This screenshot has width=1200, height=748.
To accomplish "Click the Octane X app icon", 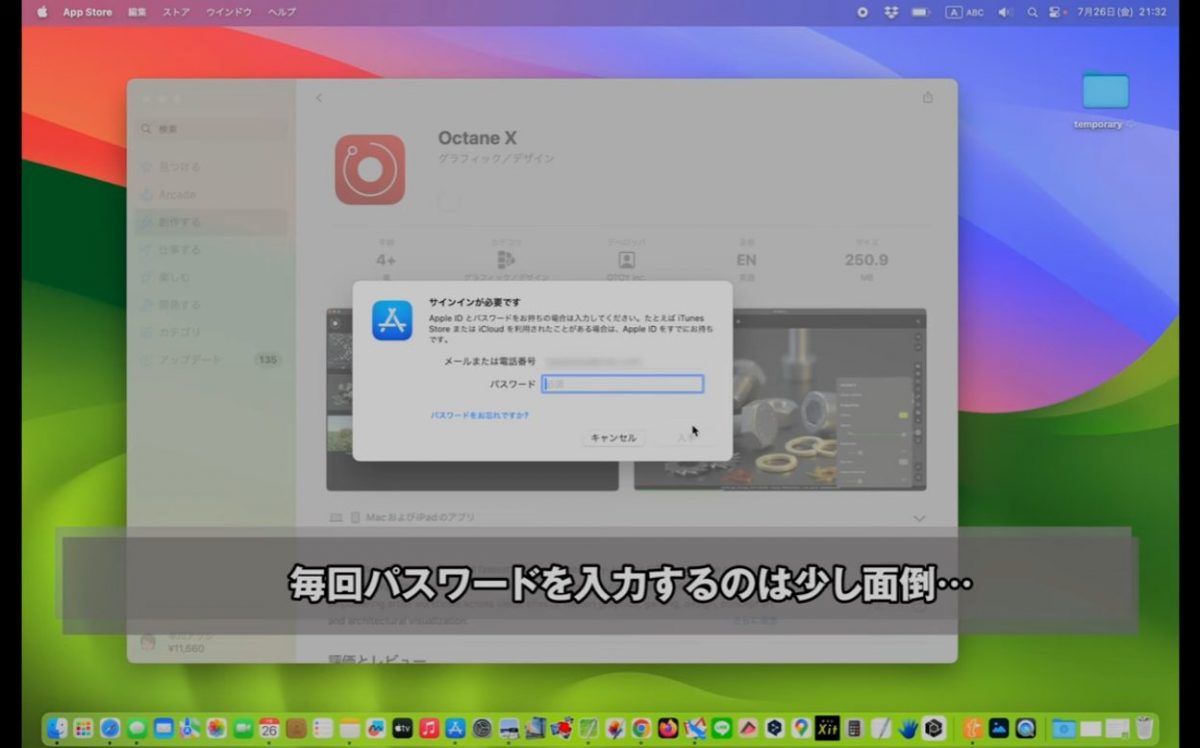I will (x=370, y=170).
